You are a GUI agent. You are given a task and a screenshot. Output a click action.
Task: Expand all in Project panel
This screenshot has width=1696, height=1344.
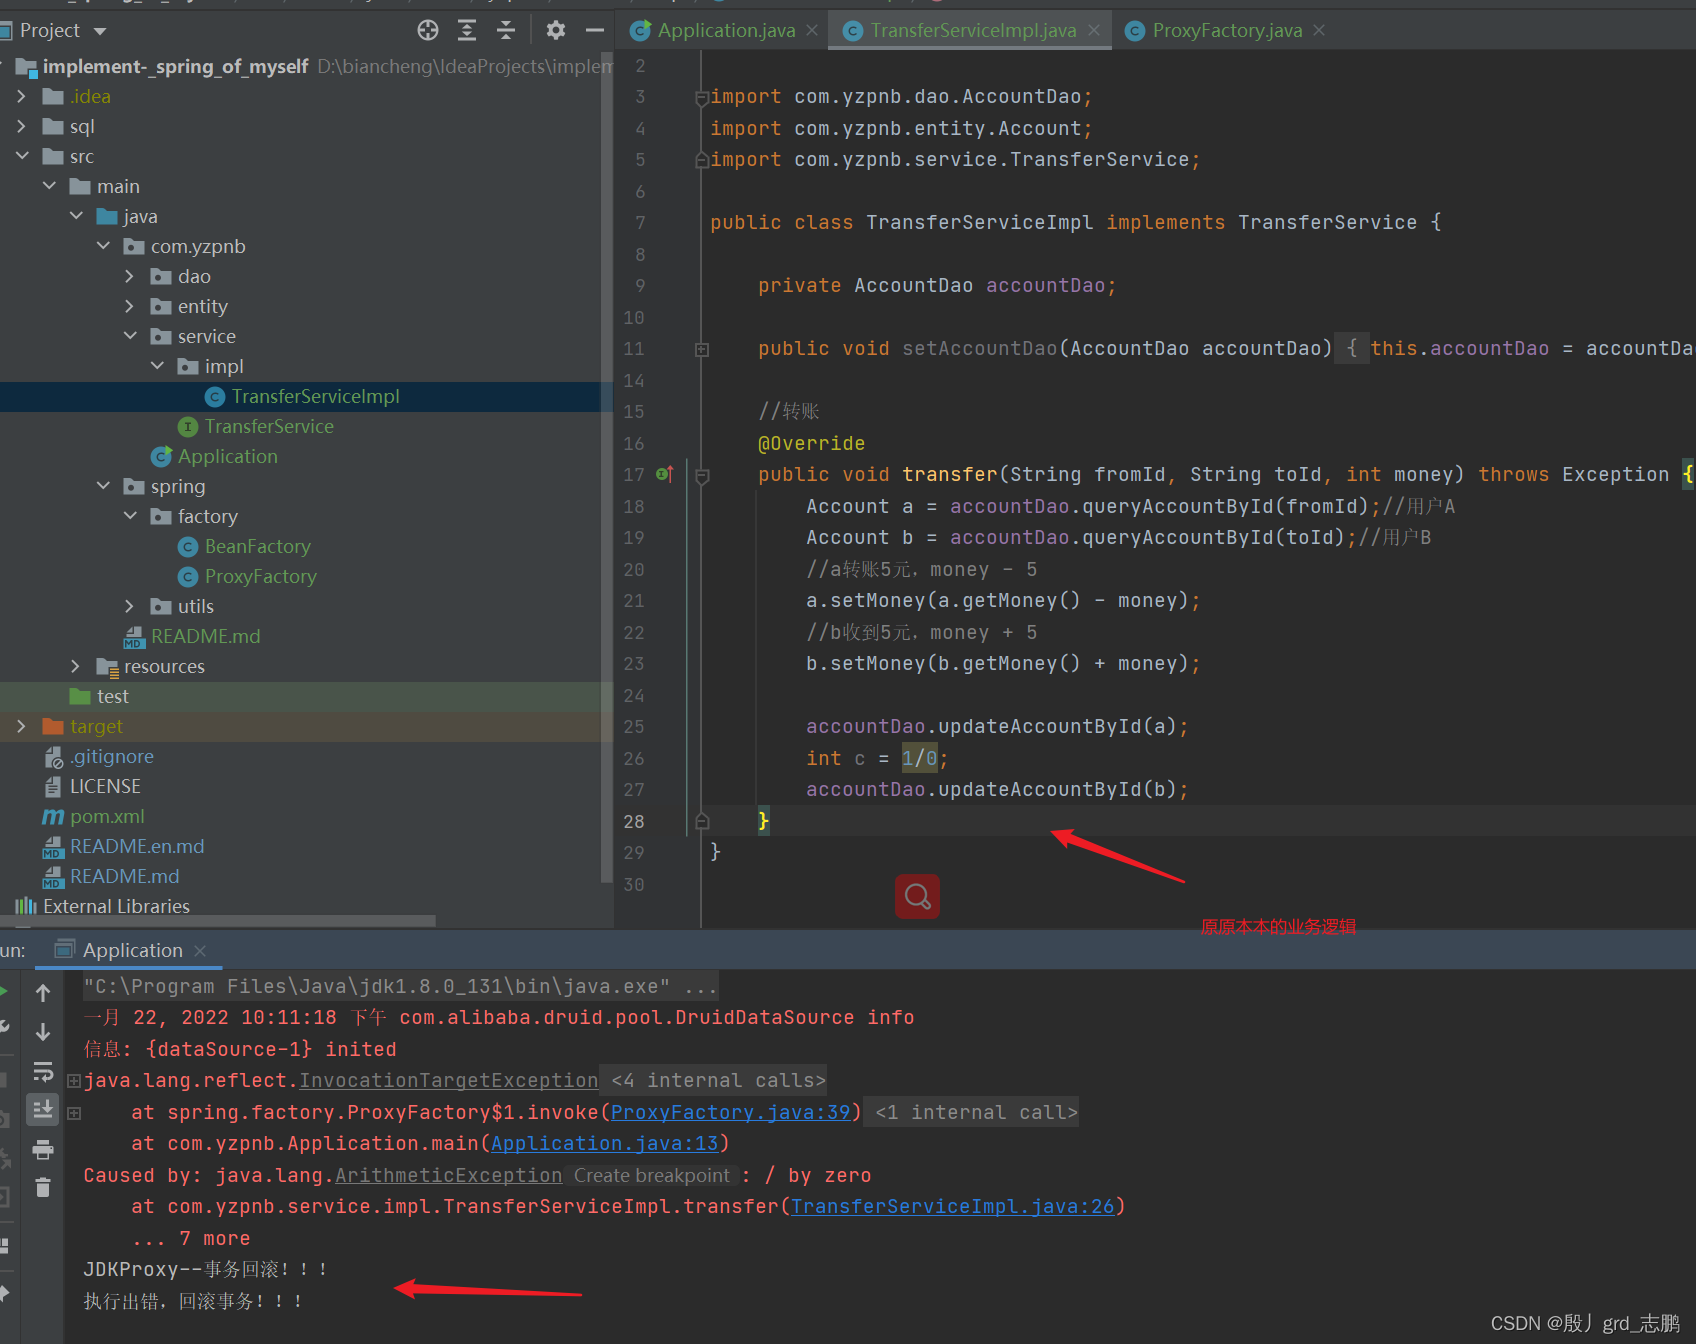(467, 30)
